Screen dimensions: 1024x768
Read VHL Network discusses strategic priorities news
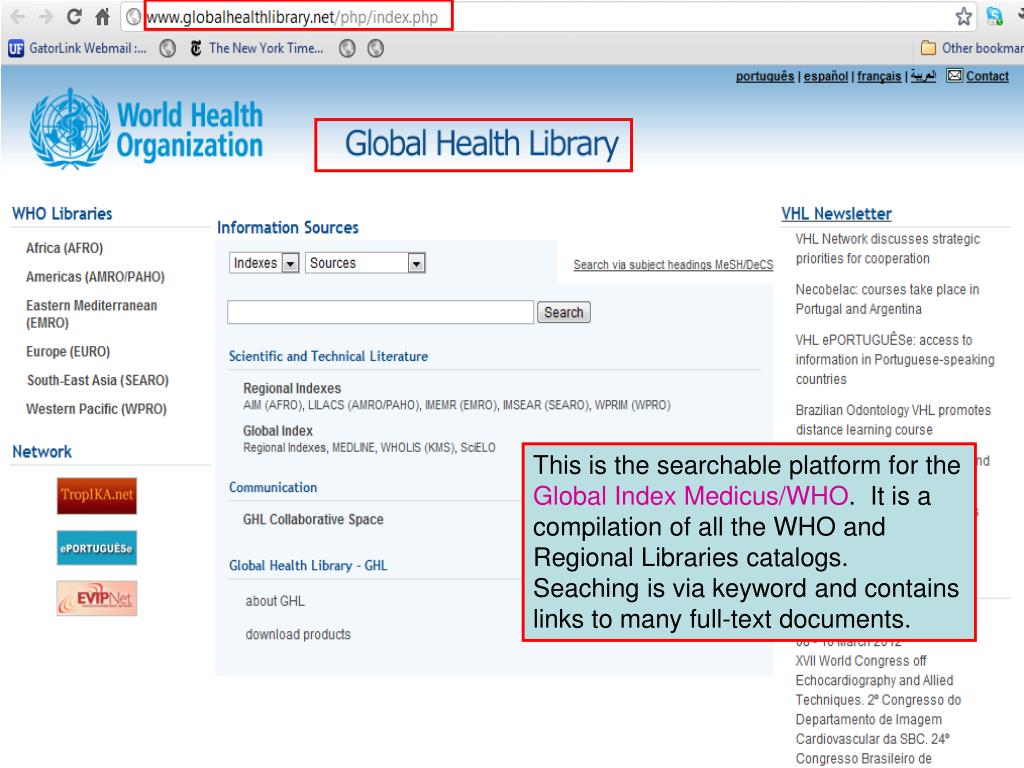888,249
